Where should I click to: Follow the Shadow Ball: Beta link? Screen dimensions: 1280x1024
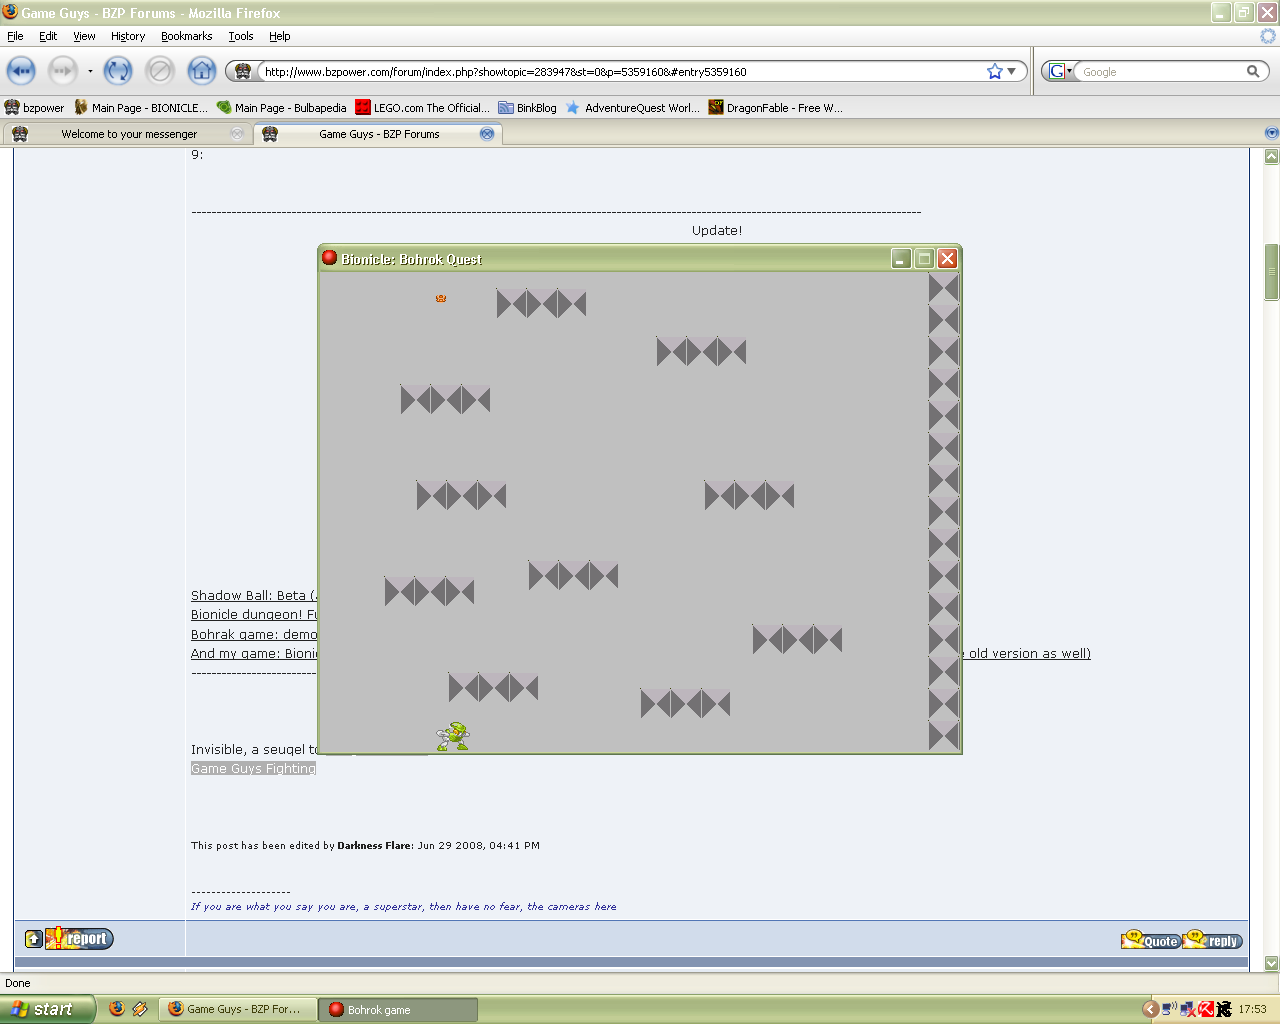pyautogui.click(x=254, y=596)
